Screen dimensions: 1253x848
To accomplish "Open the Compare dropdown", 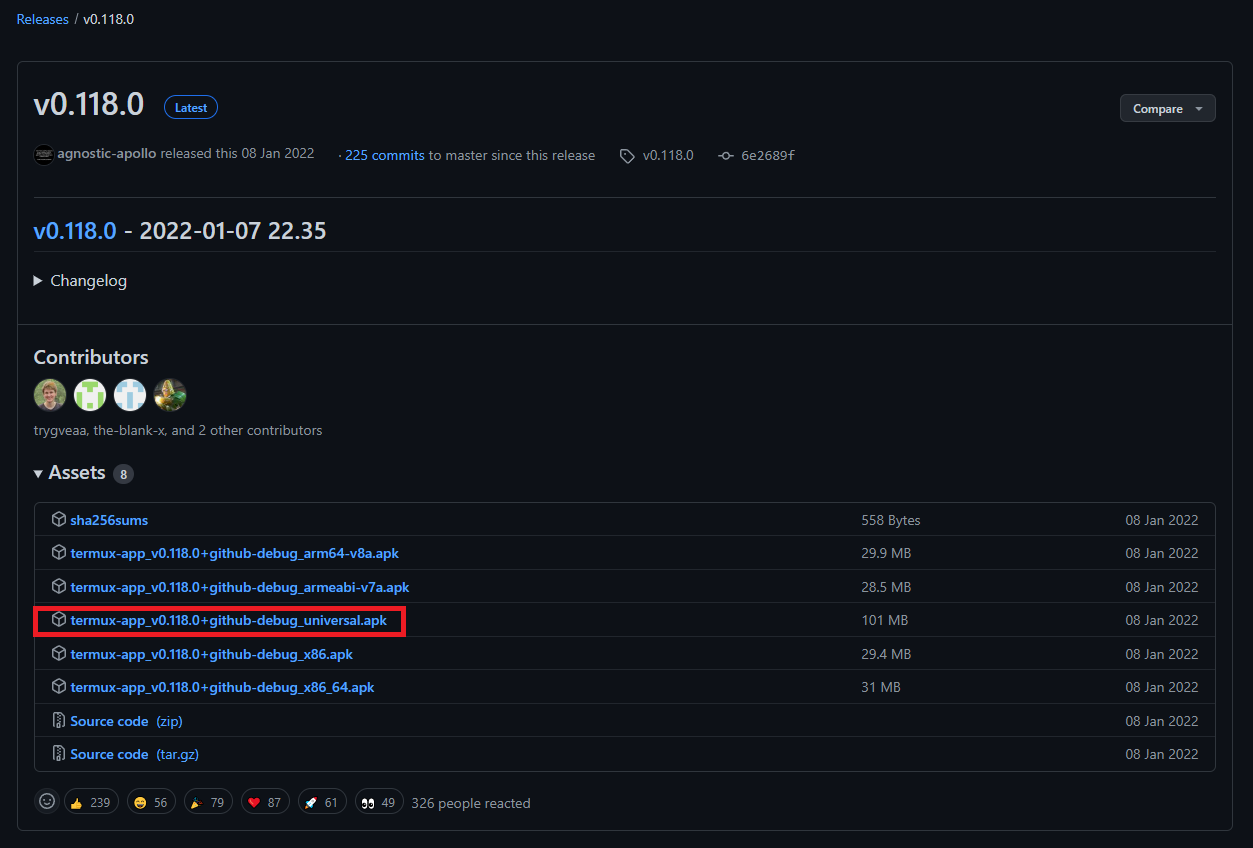I will (1167, 109).
